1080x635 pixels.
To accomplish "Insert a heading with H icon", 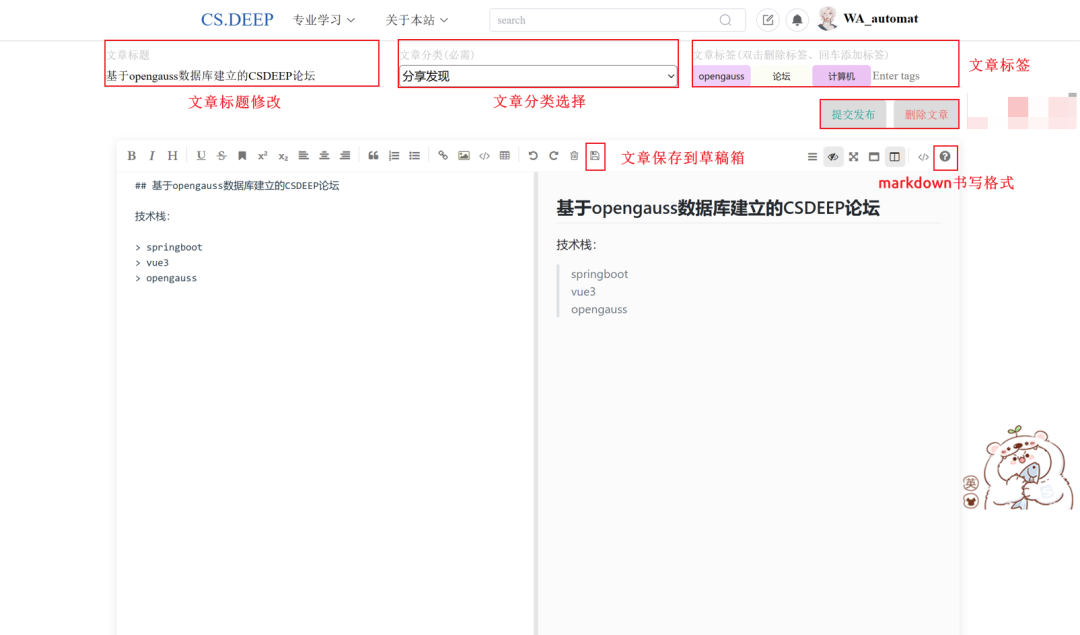I will coord(172,156).
